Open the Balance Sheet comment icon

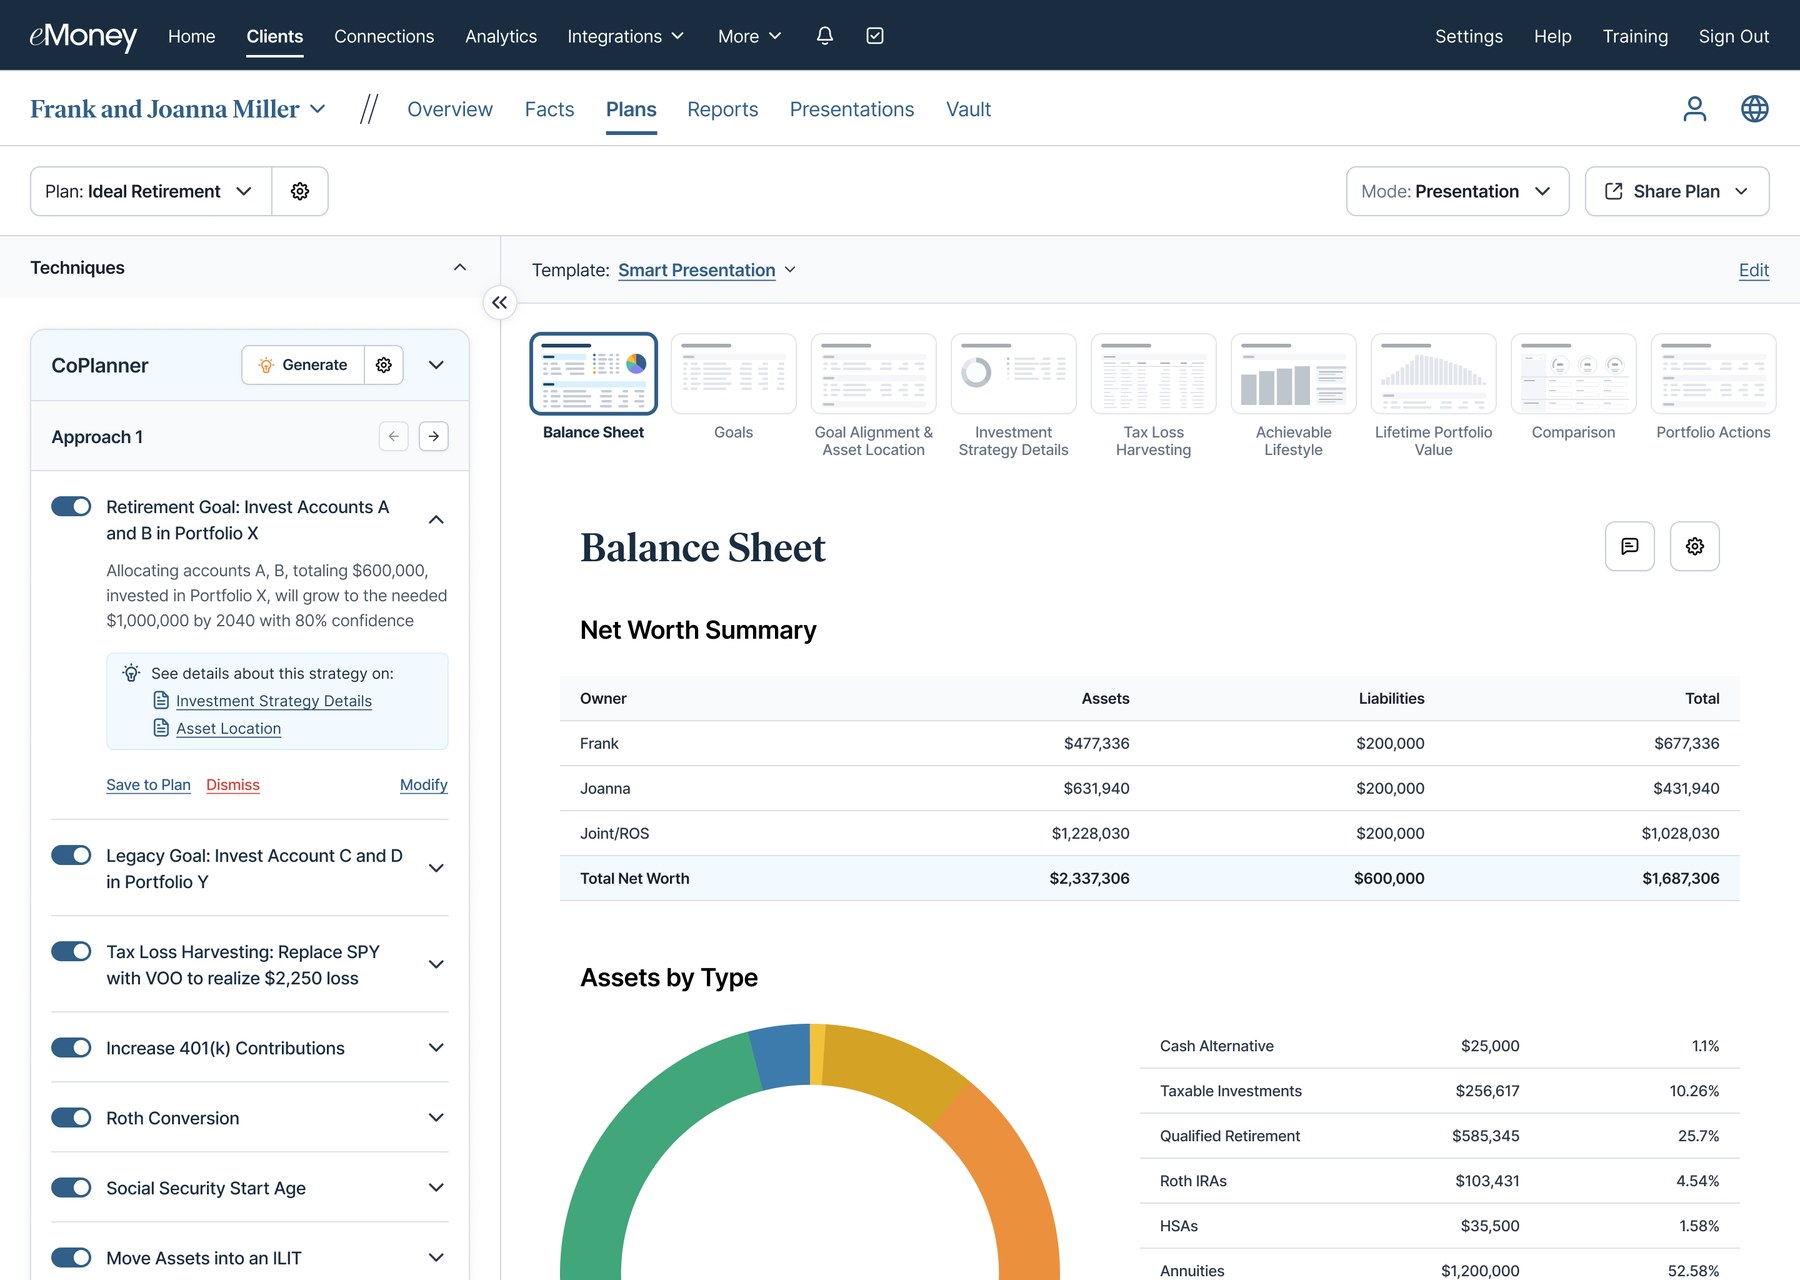tap(1630, 546)
